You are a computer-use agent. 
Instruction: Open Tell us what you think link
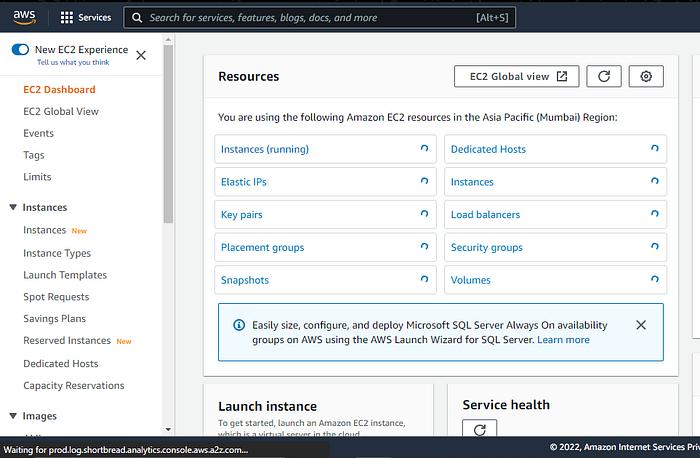pos(73,62)
